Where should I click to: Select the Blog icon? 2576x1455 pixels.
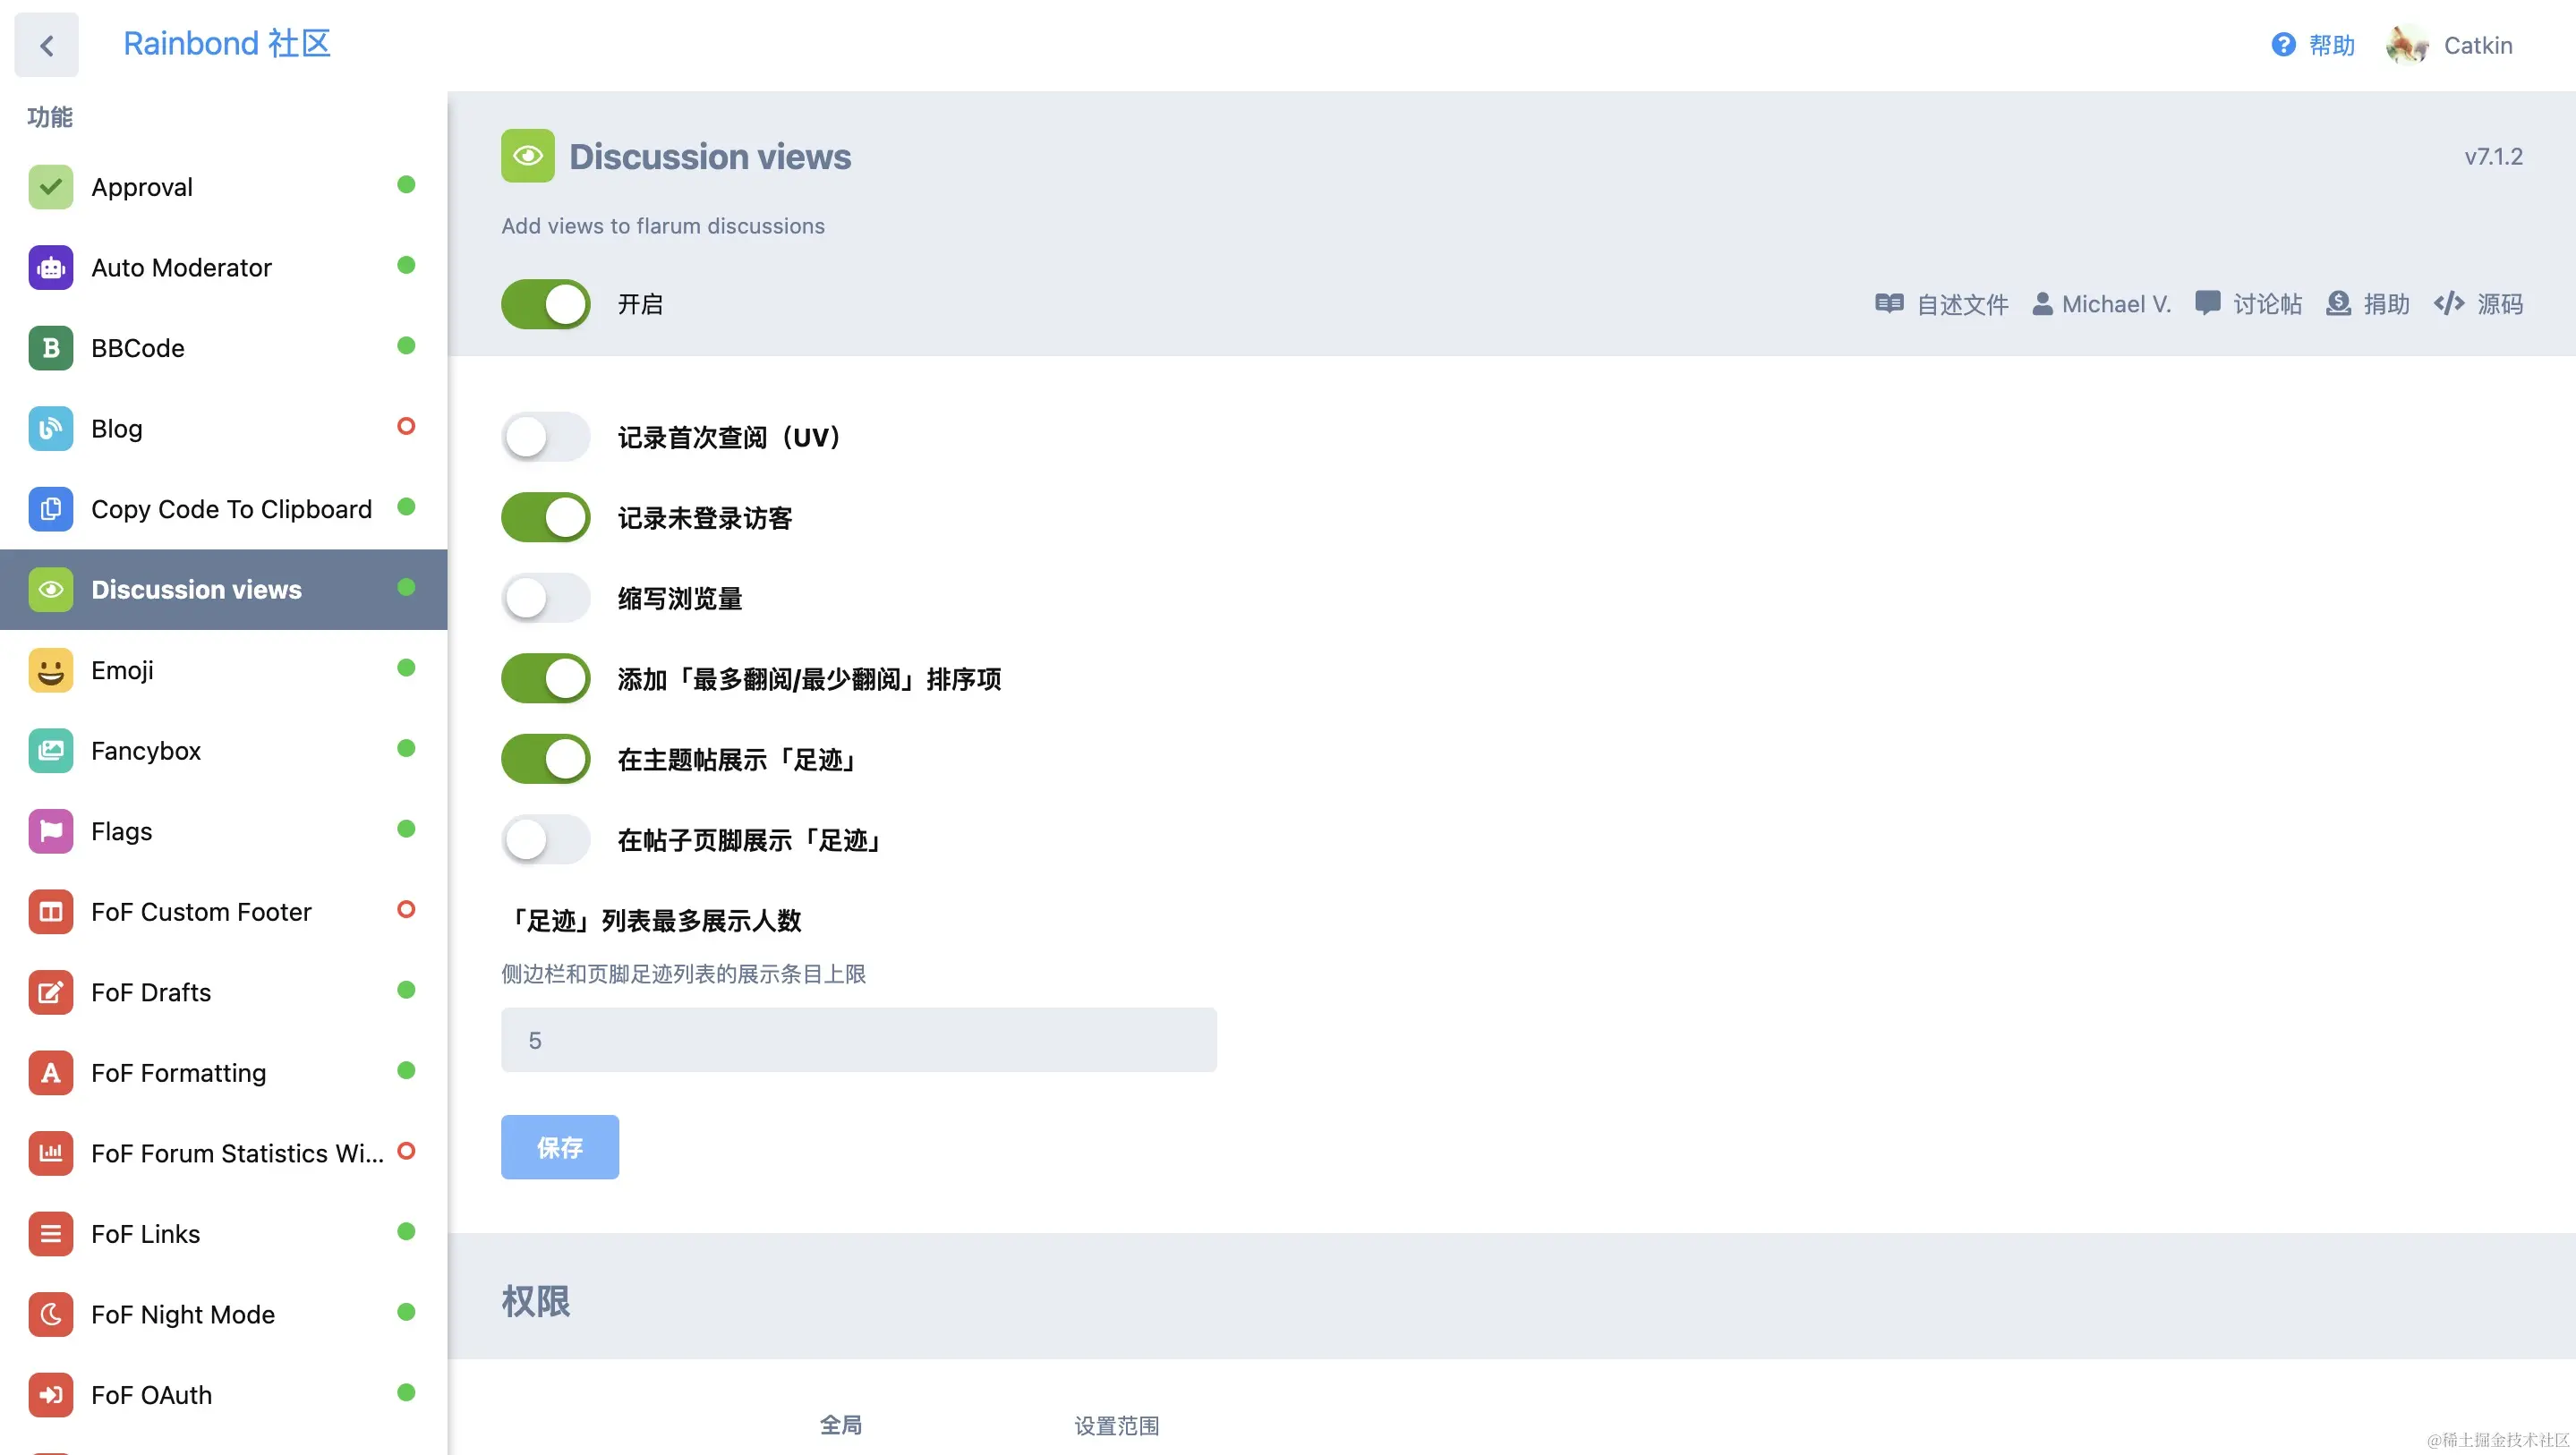tap(51, 429)
